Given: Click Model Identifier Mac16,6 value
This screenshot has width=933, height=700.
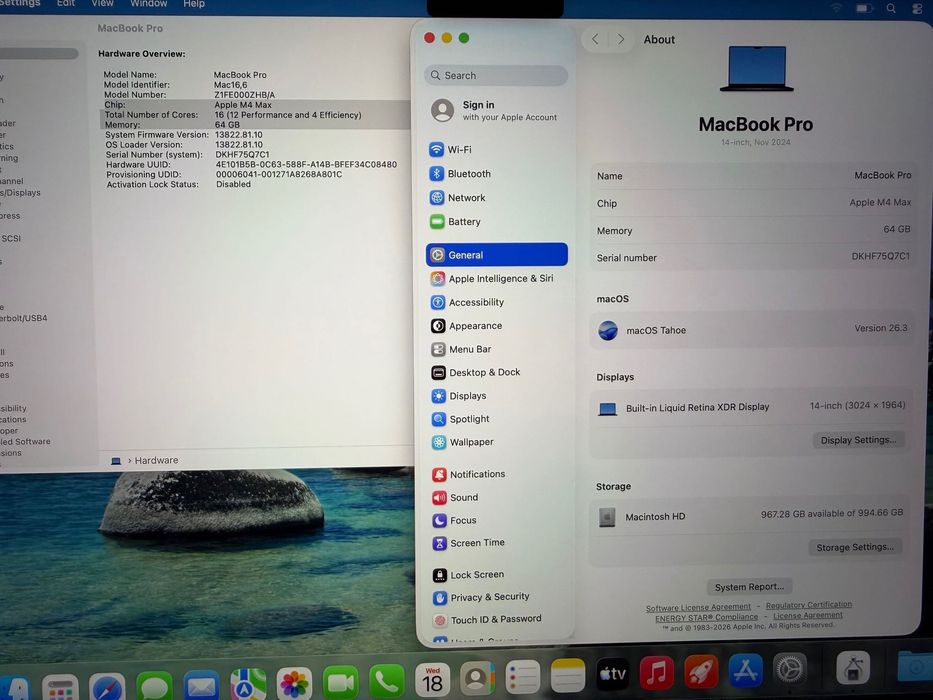Looking at the screenshot, I should [230, 85].
